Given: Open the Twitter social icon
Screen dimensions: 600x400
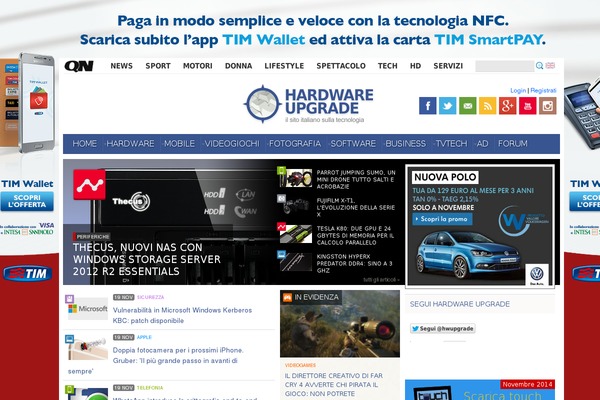Looking at the screenshot, I should click(x=447, y=106).
